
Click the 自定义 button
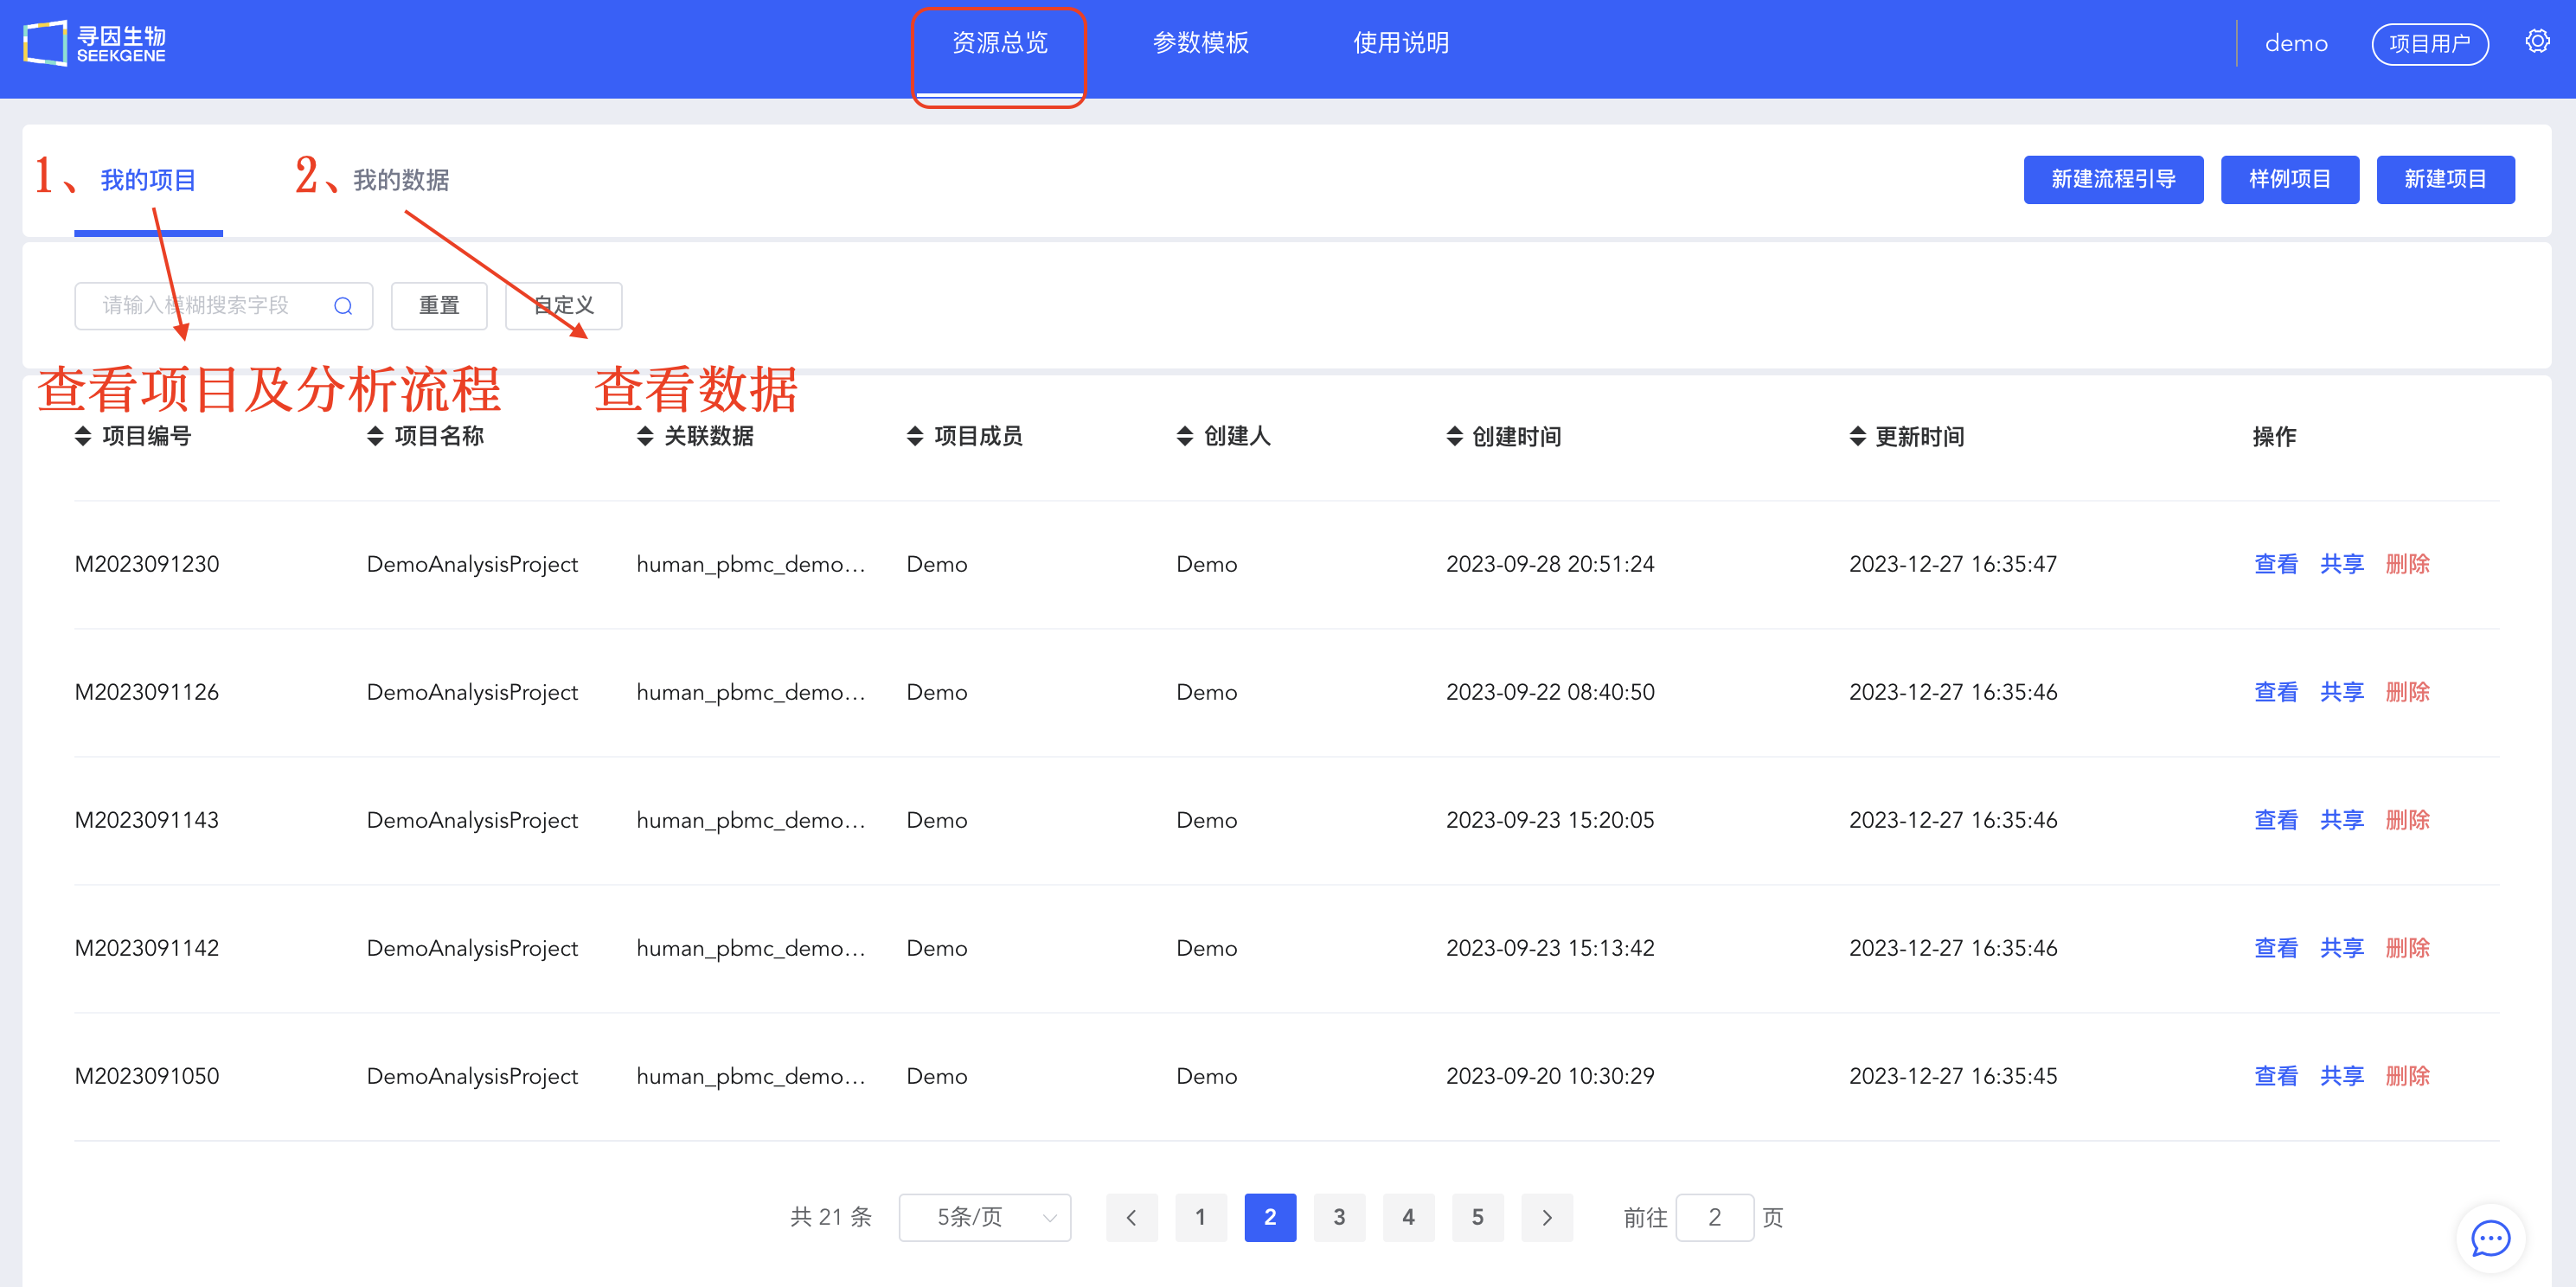pos(564,306)
